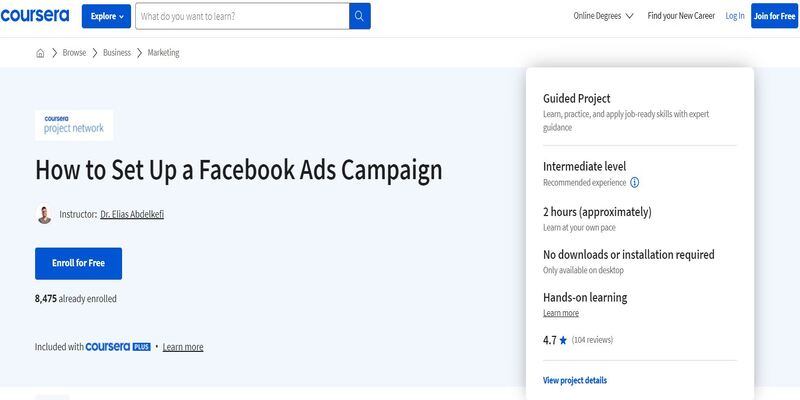Click the Enroll for Free button
800x400 pixels.
click(x=79, y=263)
